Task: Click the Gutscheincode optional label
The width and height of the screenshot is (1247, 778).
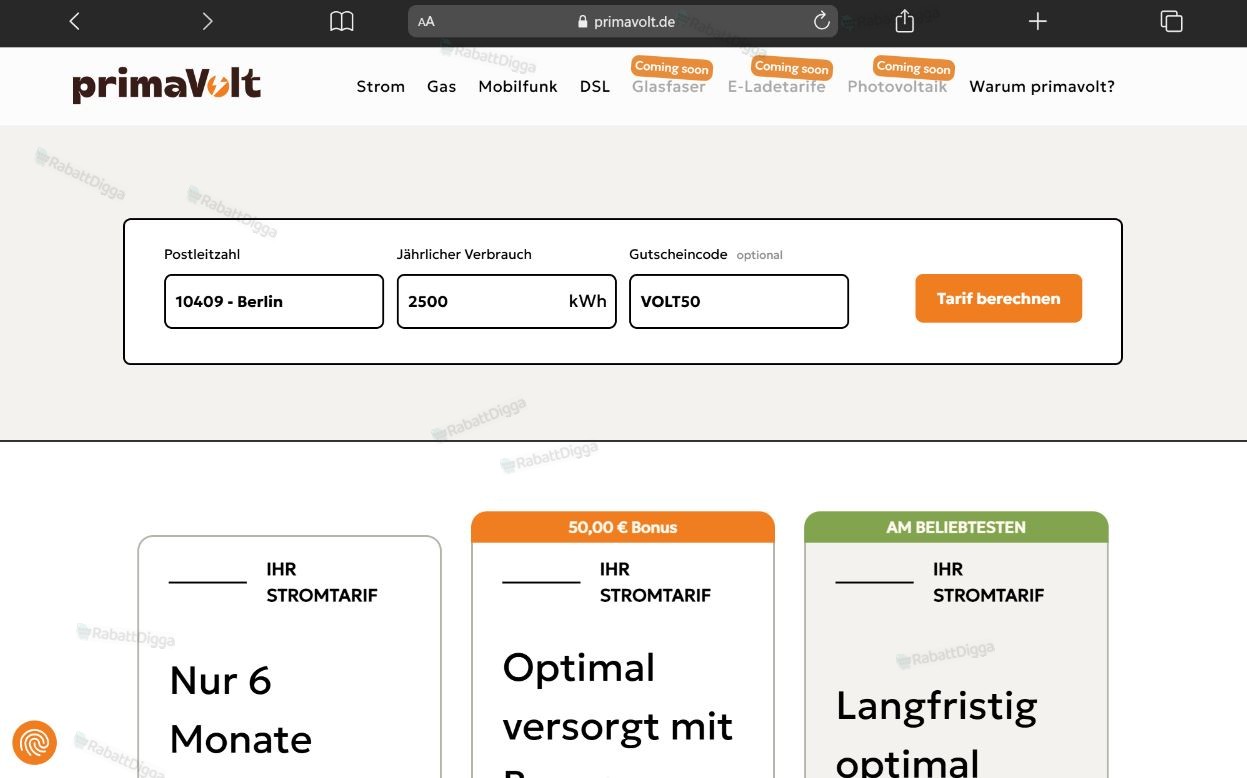Action: (x=706, y=254)
